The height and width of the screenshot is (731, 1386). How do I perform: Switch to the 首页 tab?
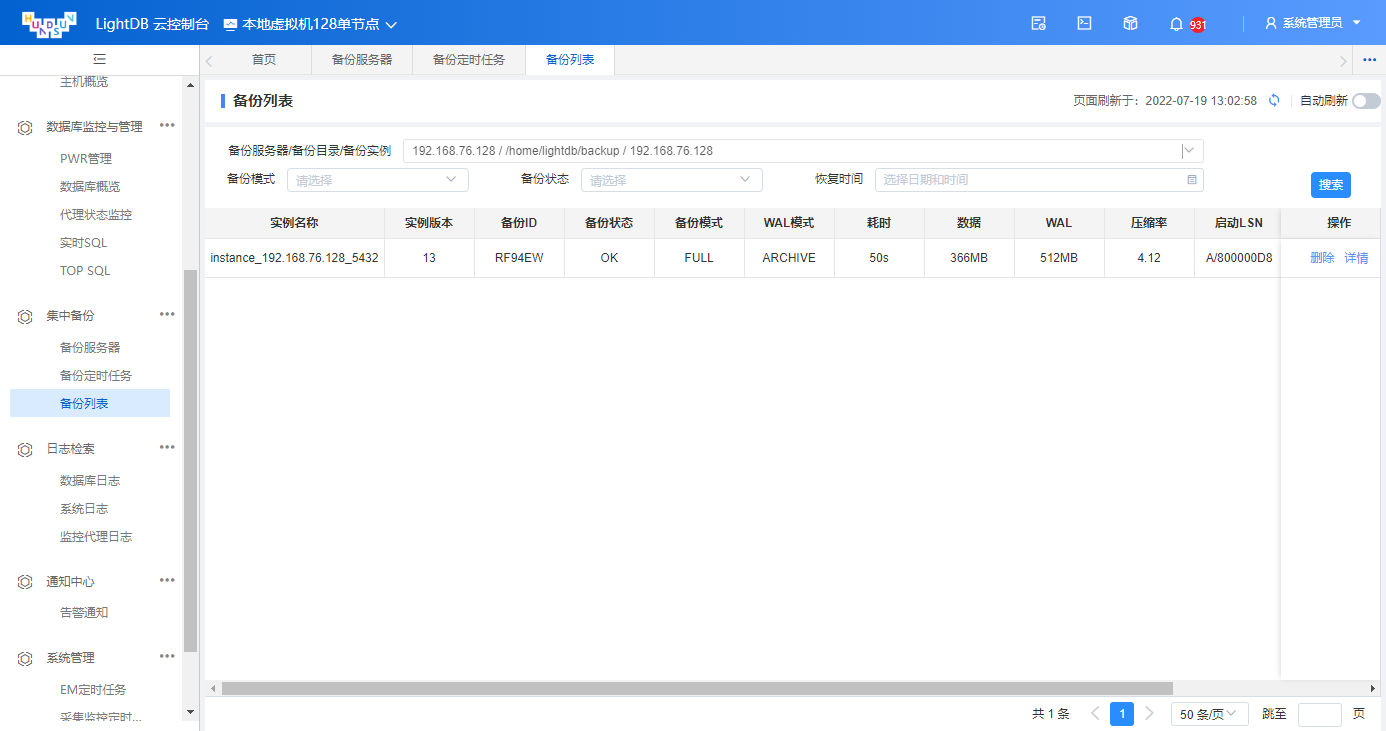(x=264, y=60)
